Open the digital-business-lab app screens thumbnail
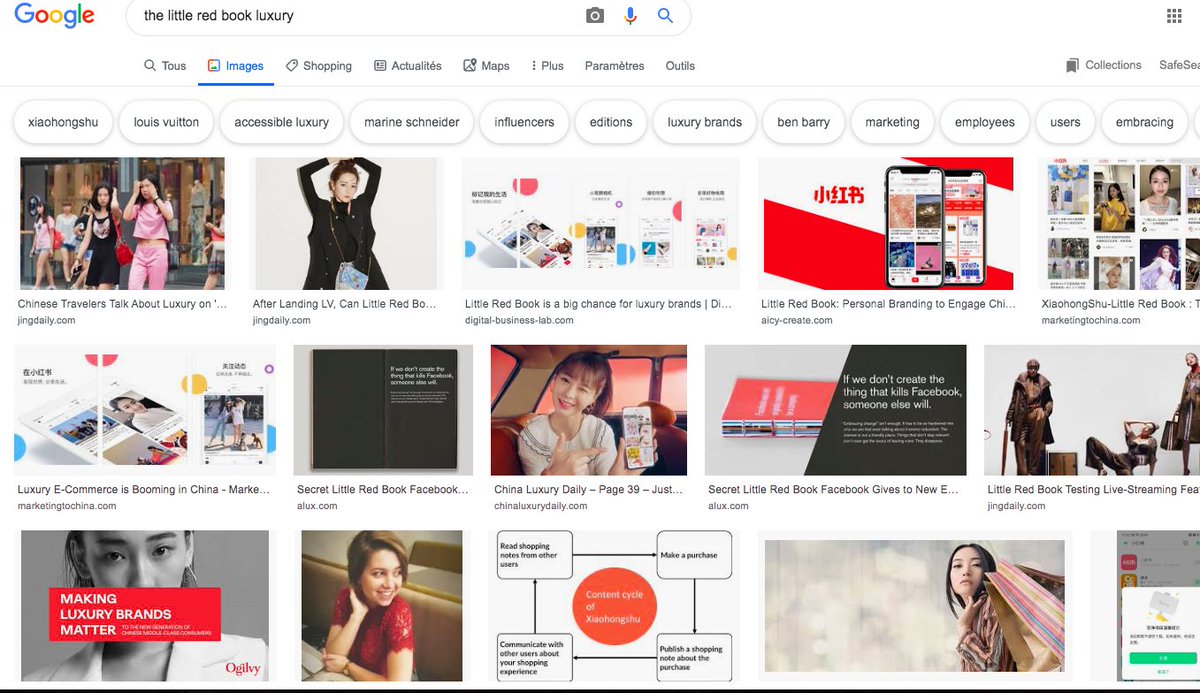 pos(600,223)
